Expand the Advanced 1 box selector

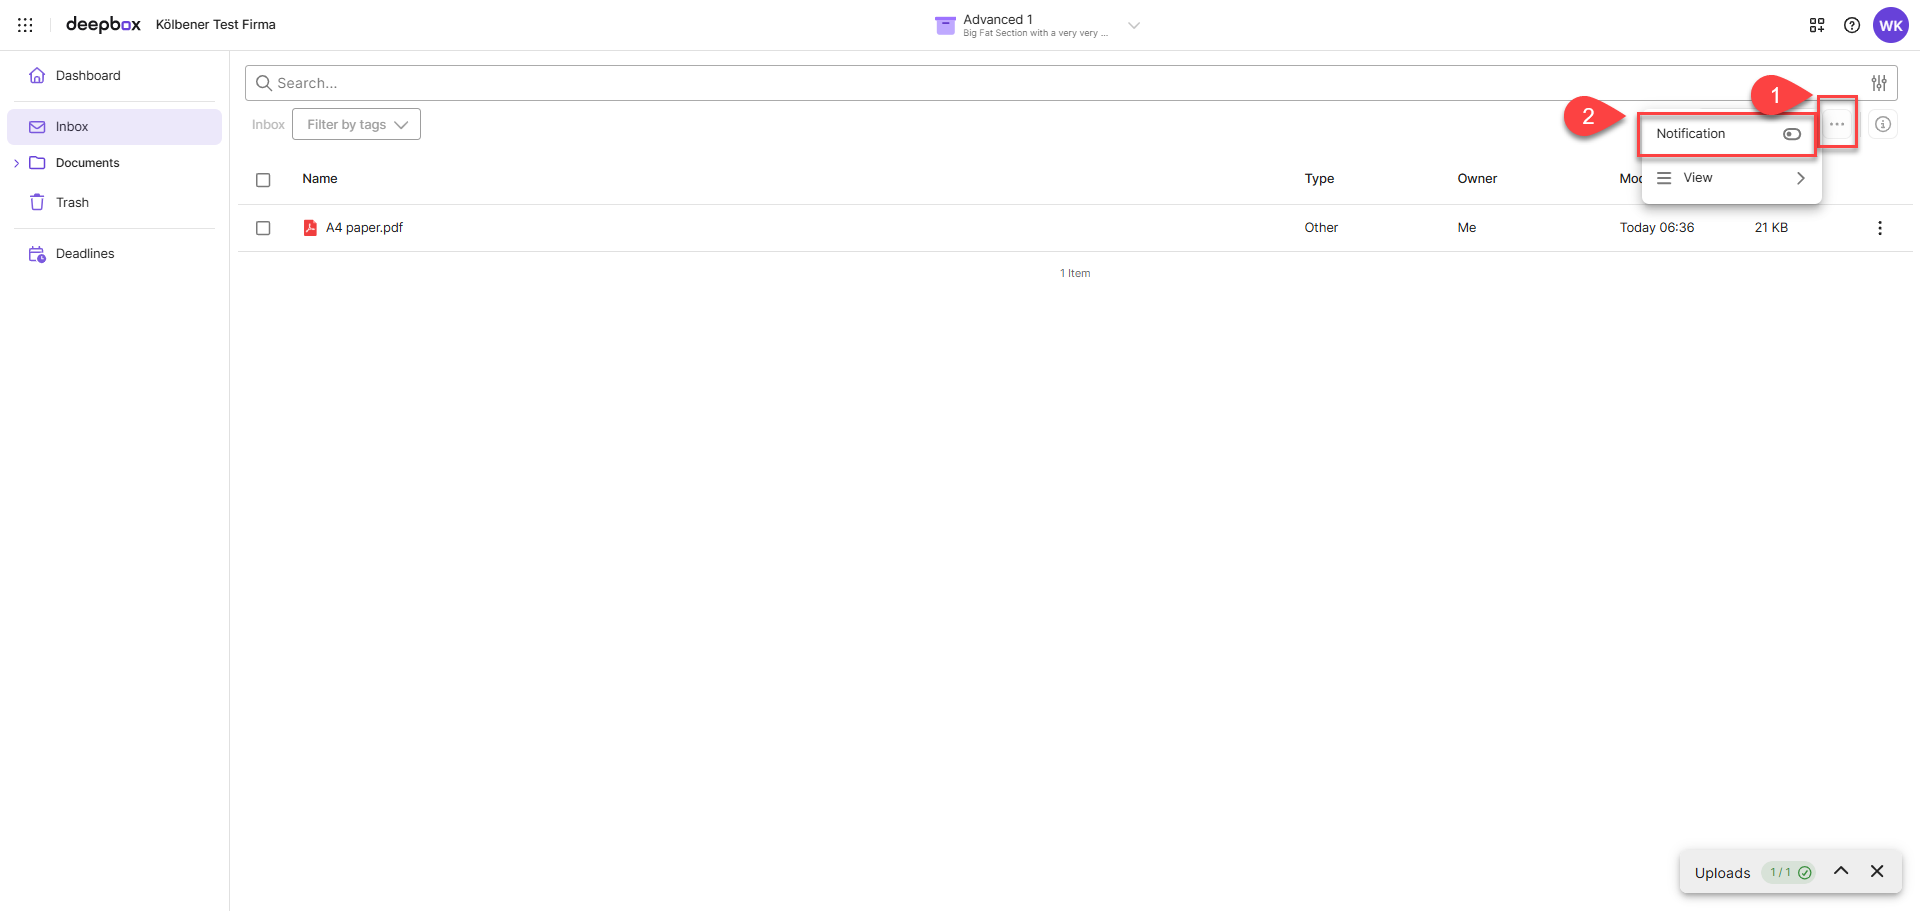1134,25
